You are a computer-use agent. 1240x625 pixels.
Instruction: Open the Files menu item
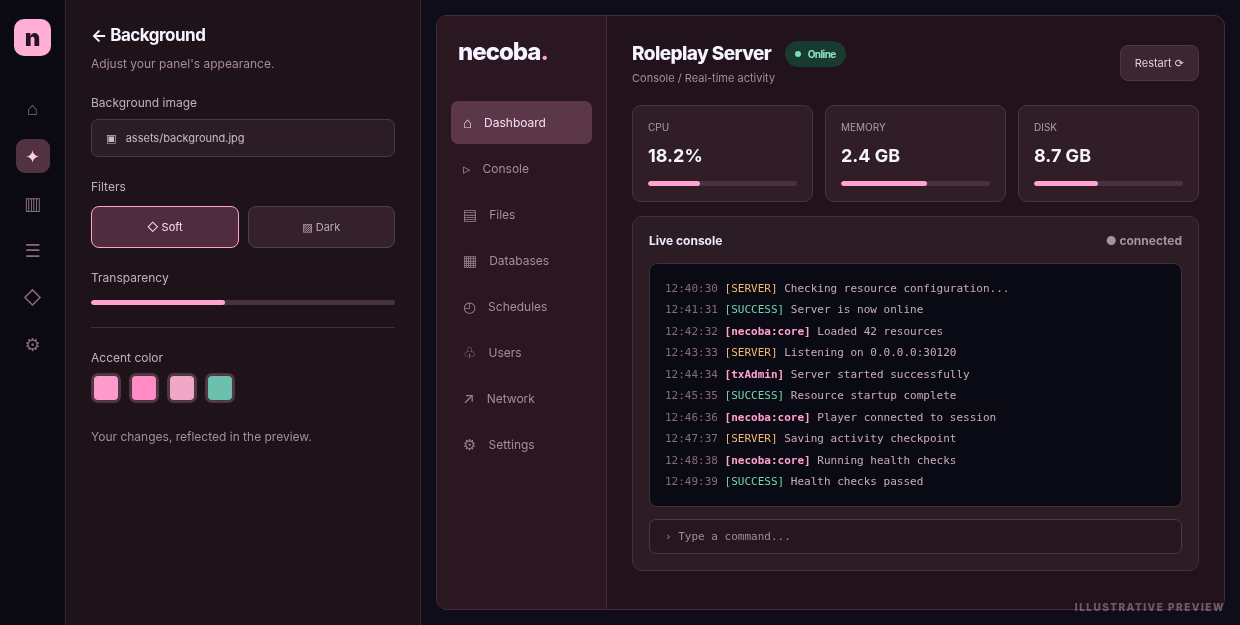click(521, 215)
